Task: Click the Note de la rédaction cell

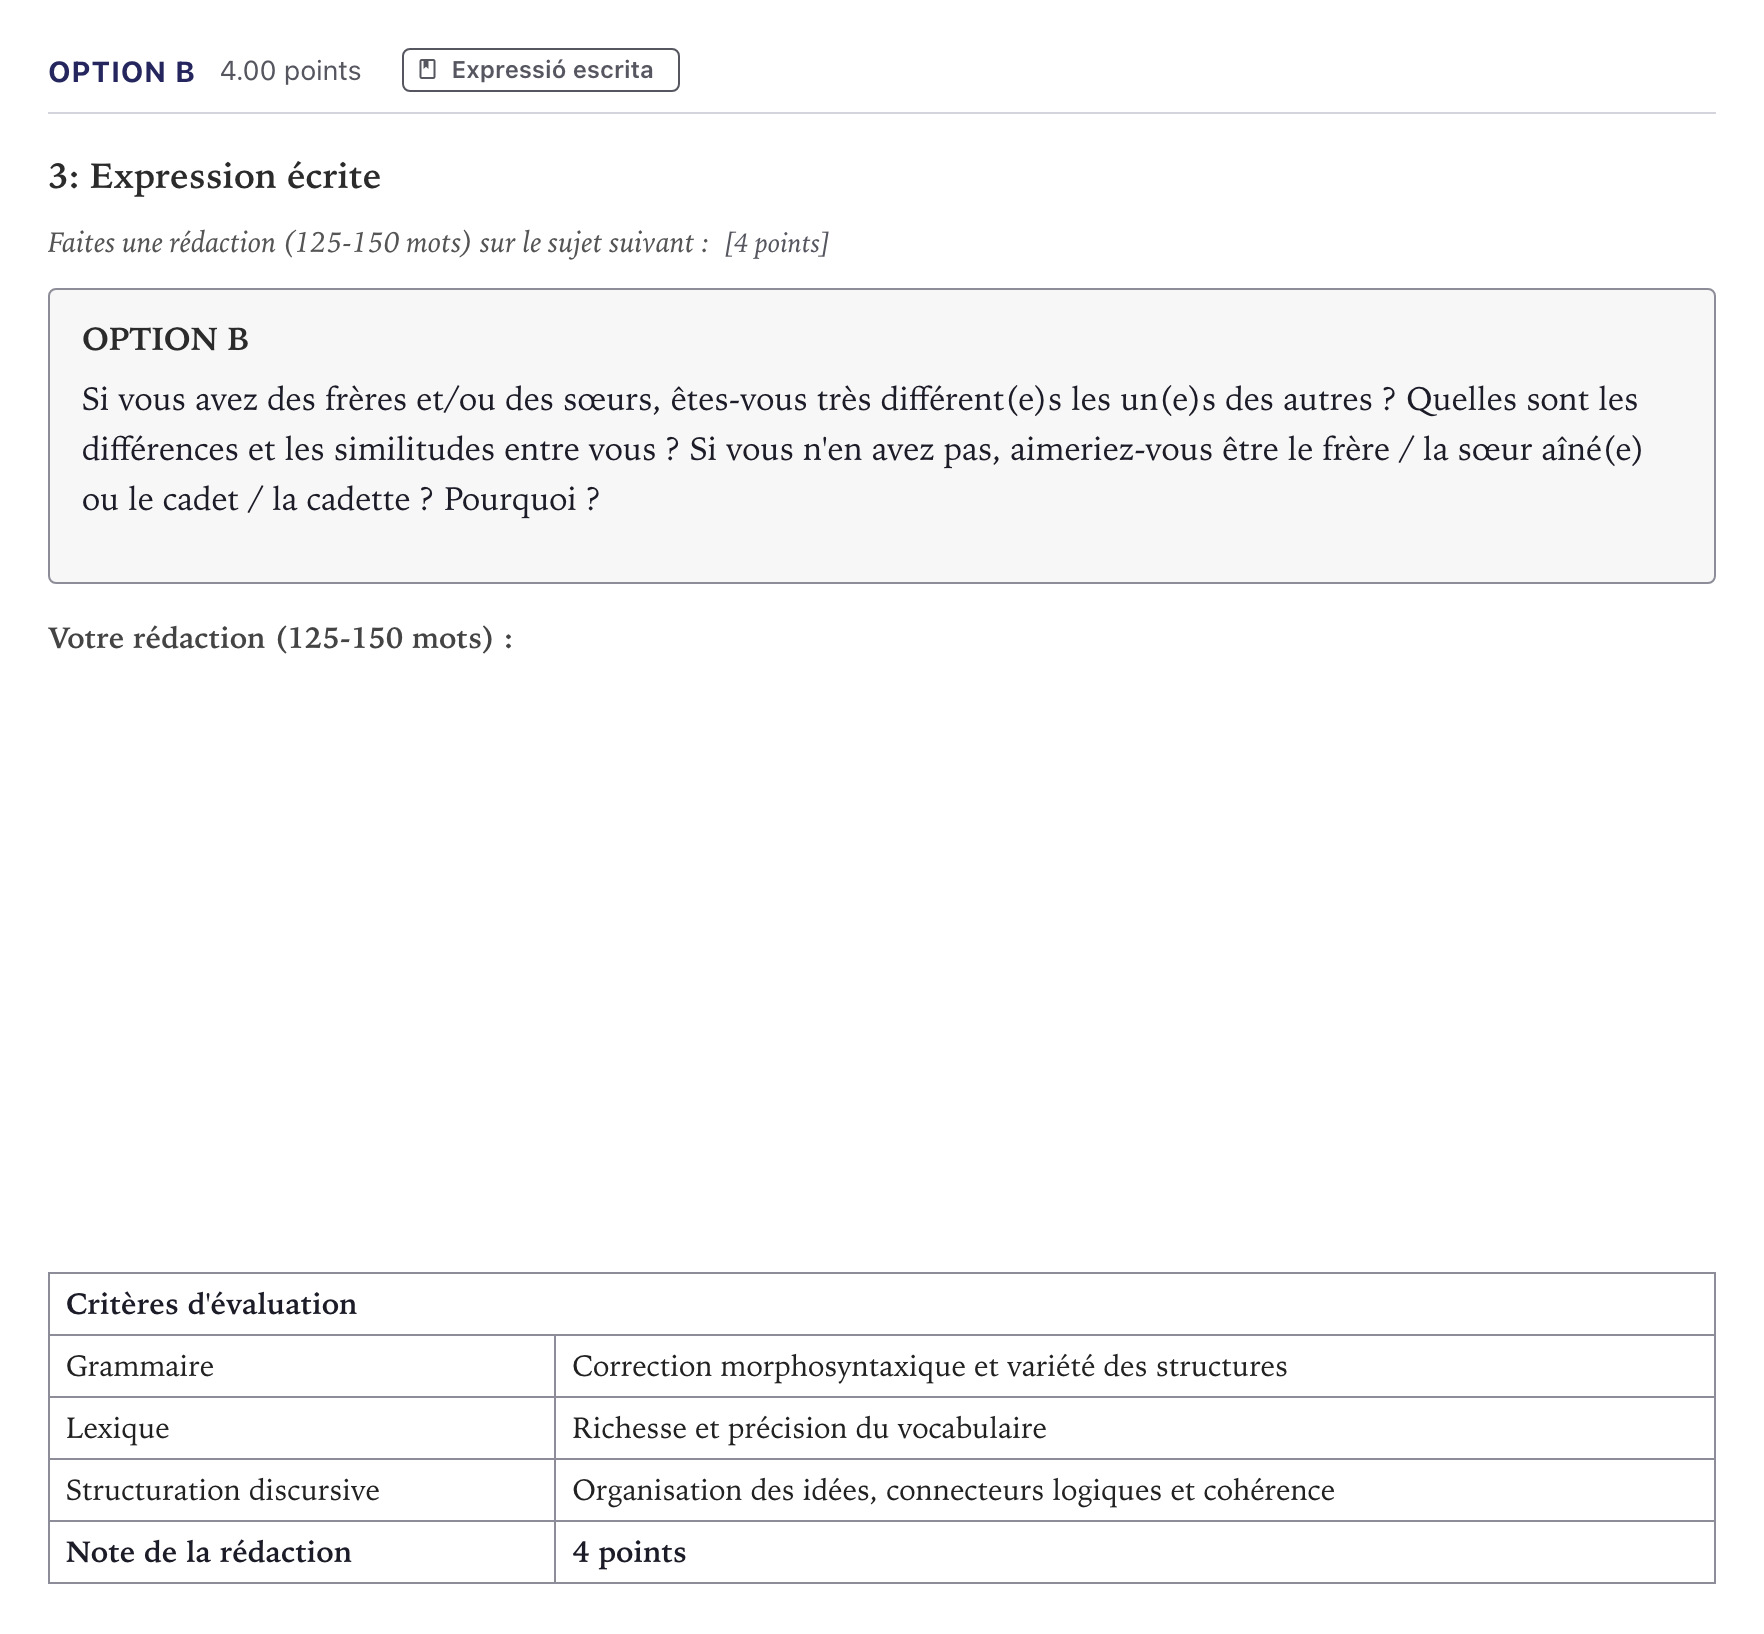Action: [302, 1552]
